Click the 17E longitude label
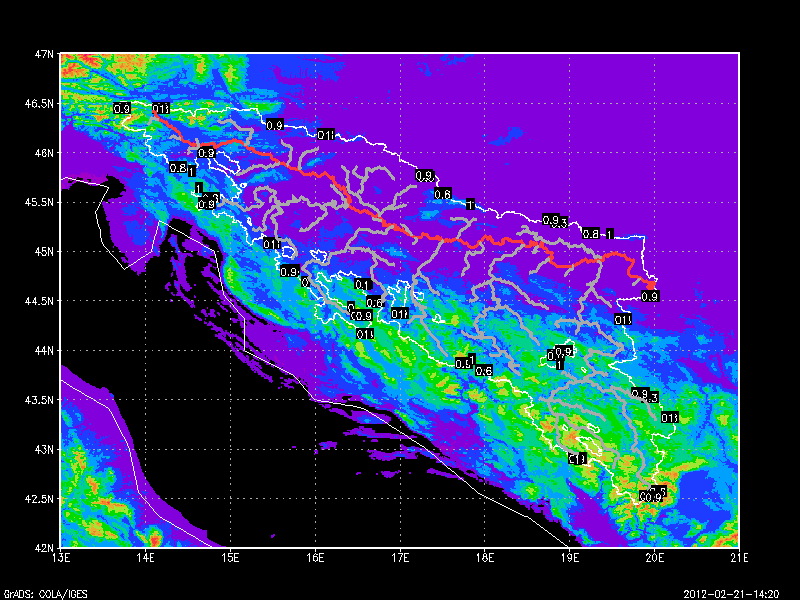The height and width of the screenshot is (600, 800). (400, 558)
